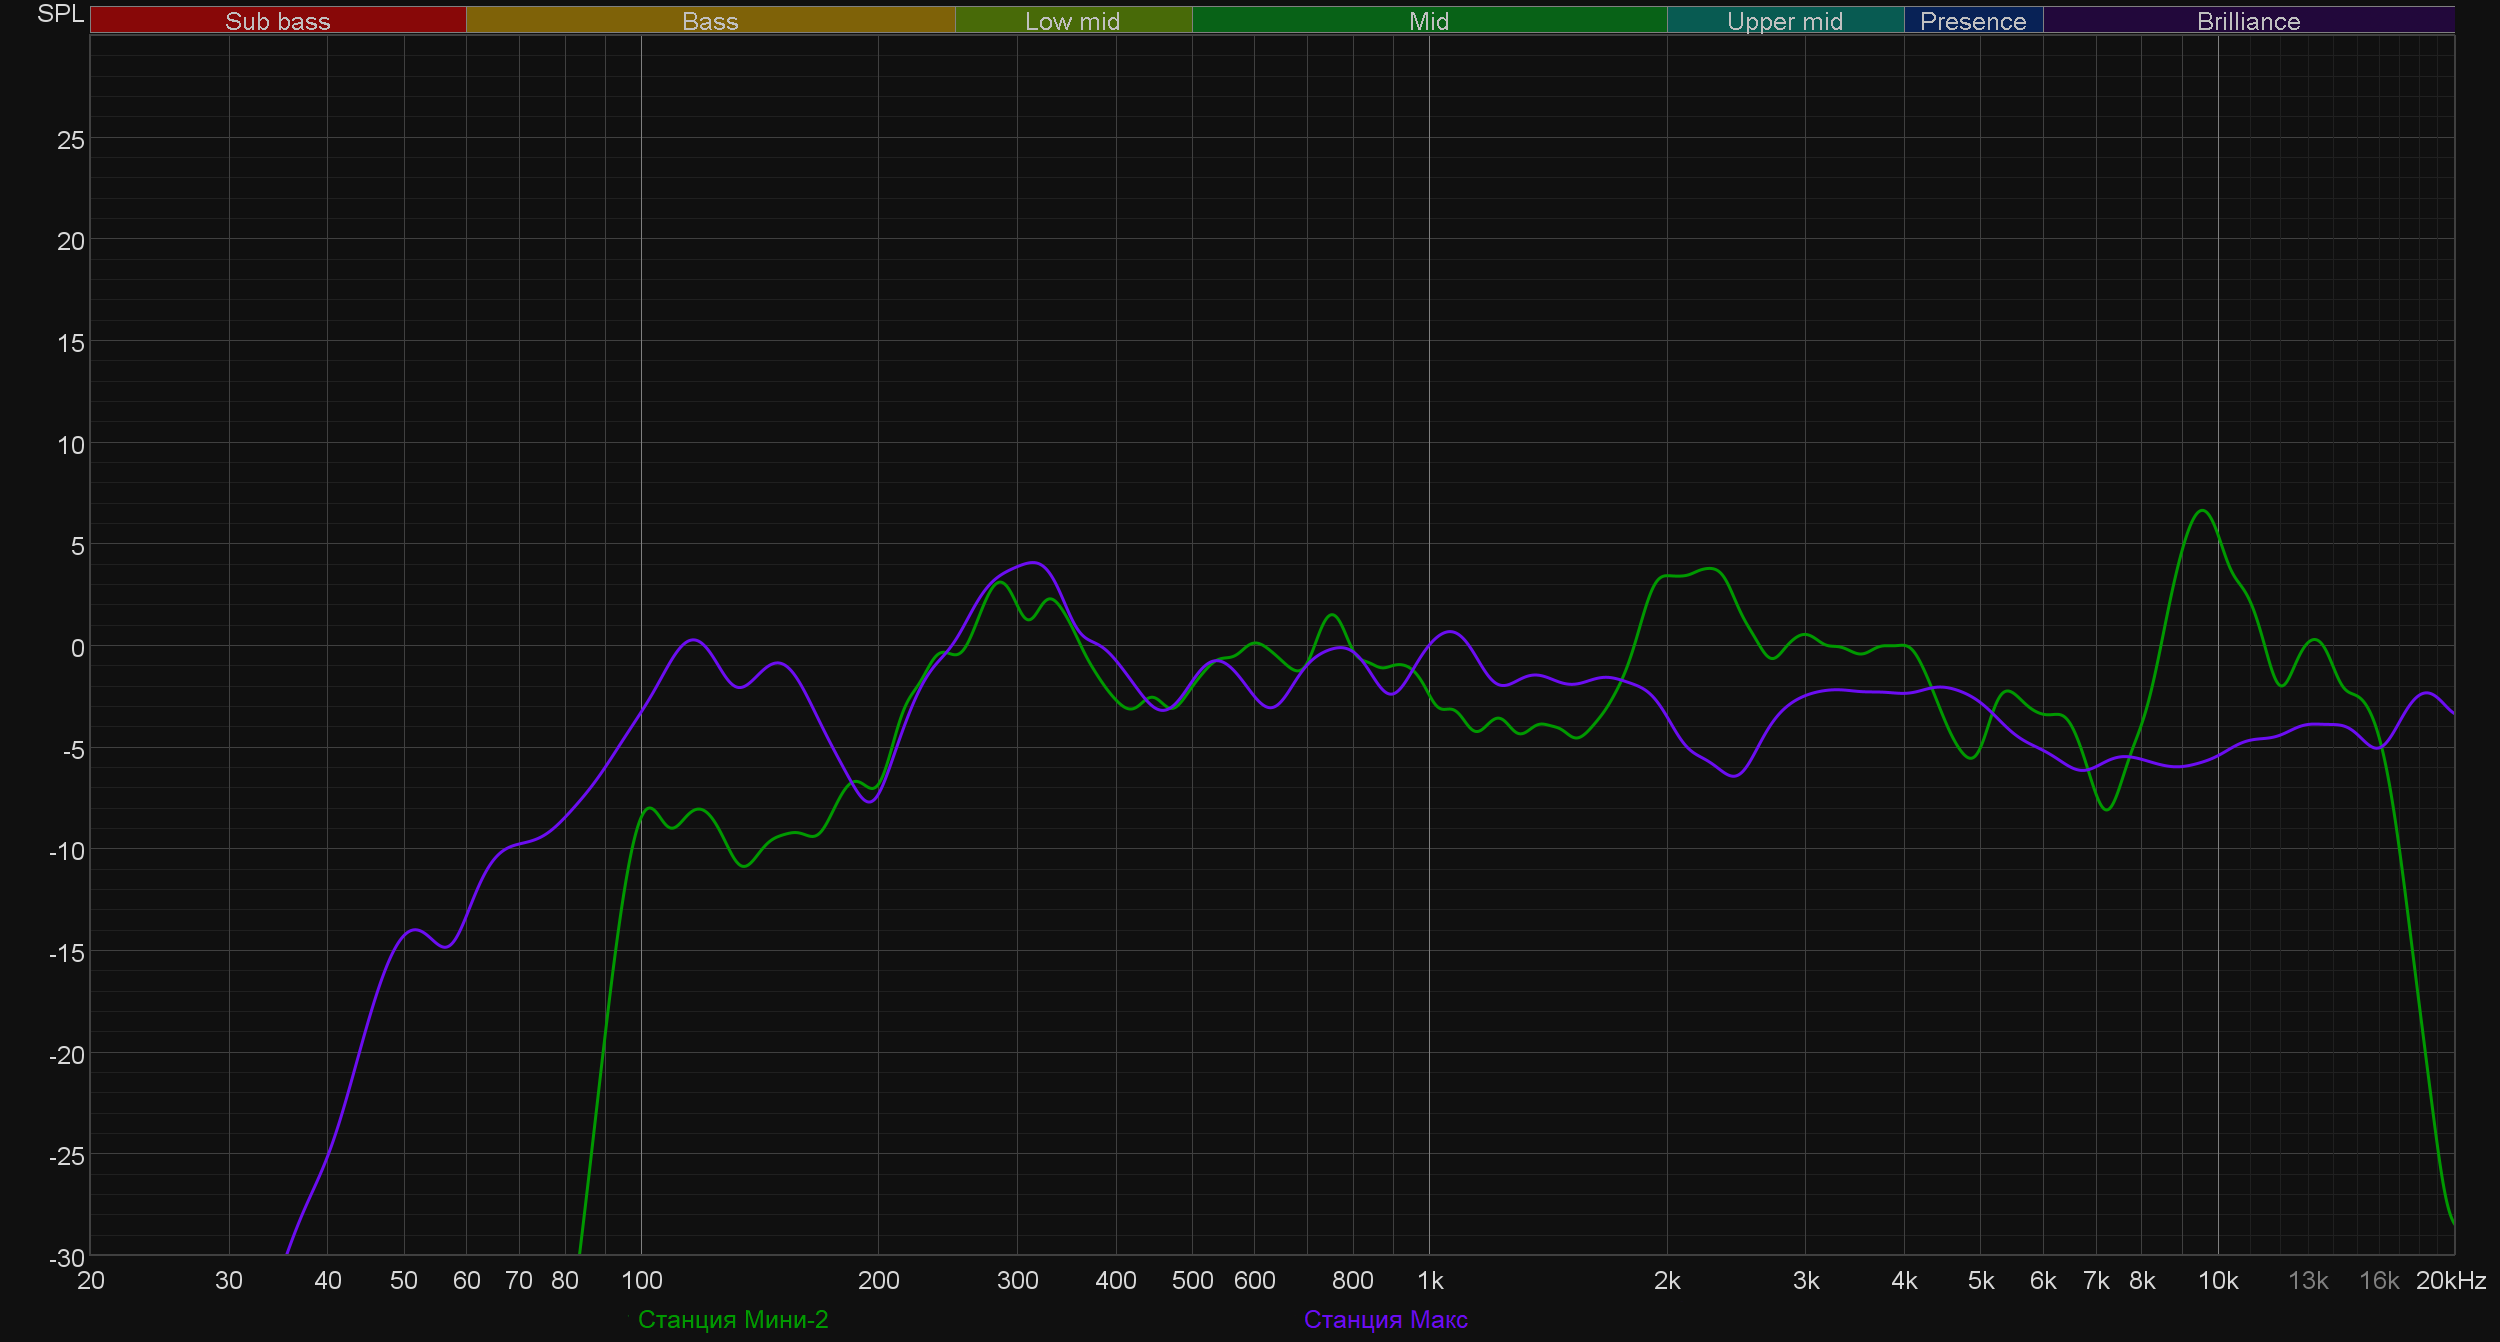Select the Low mid band header
Image resolution: width=2500 pixels, height=1342 pixels.
1072,21
